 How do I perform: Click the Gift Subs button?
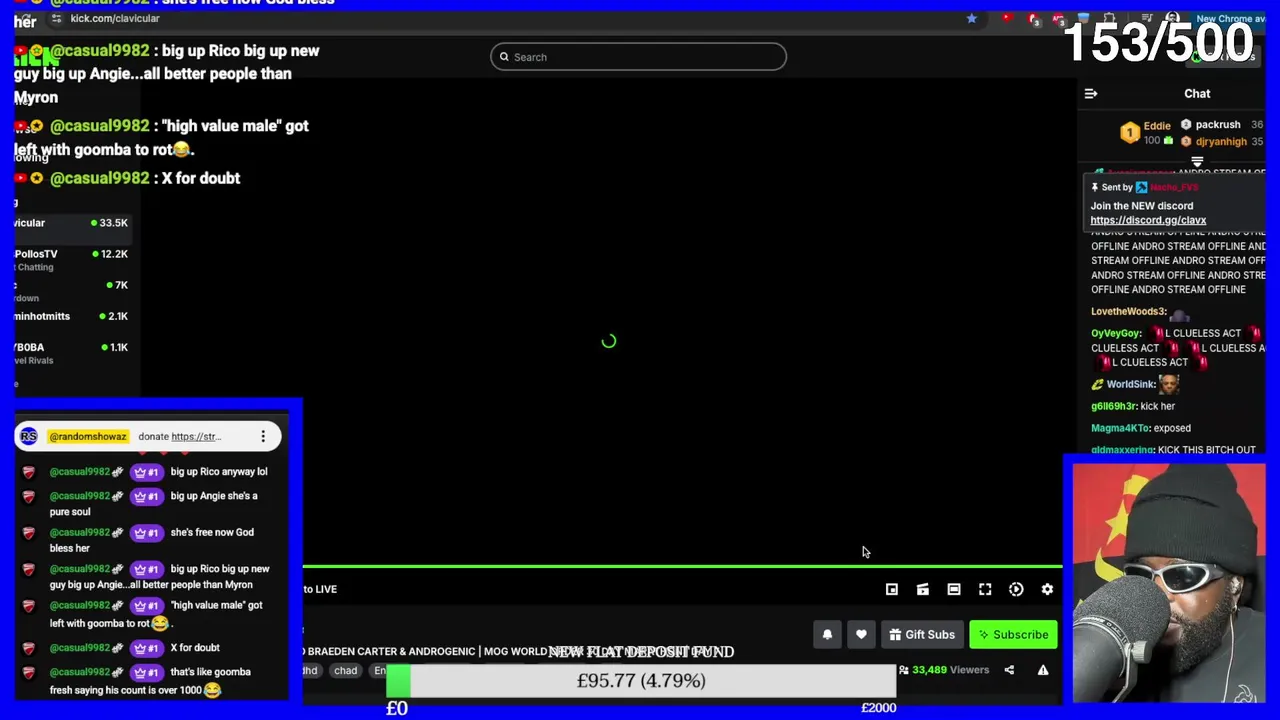coord(922,635)
